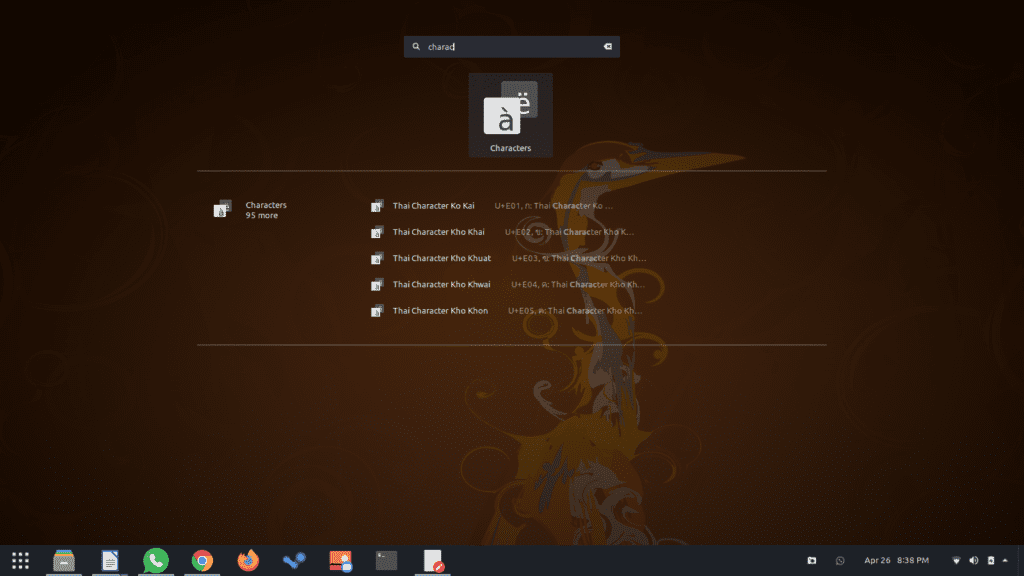This screenshot has height=576, width=1024.
Task: Open the file manager from the taskbar
Action: tap(64, 561)
